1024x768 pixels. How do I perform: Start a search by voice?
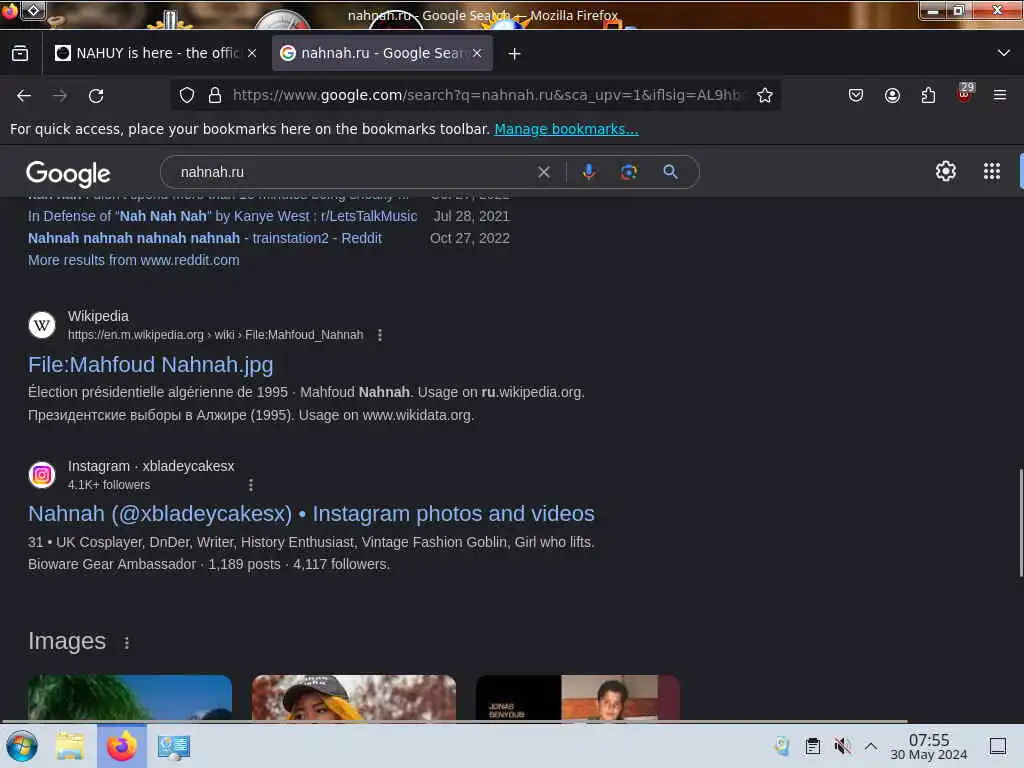point(588,172)
